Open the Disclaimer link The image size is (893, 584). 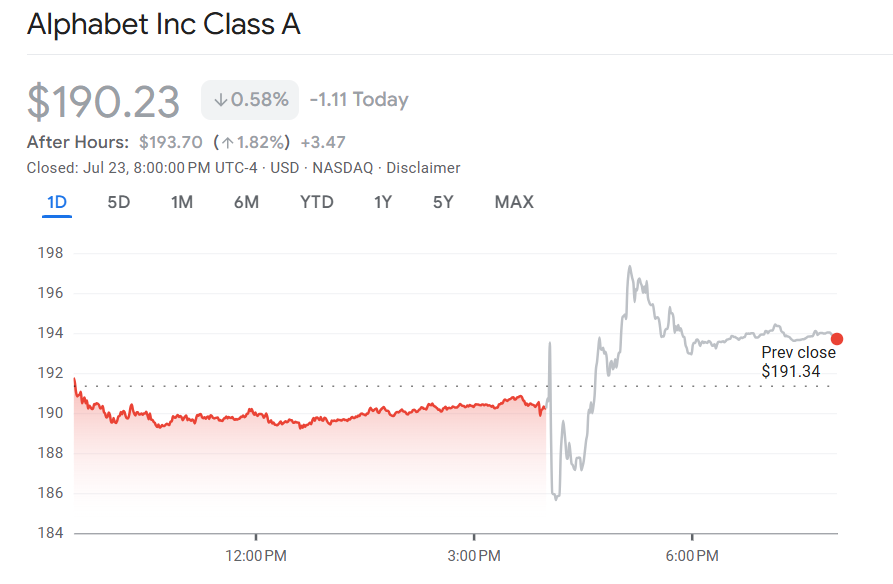point(423,168)
